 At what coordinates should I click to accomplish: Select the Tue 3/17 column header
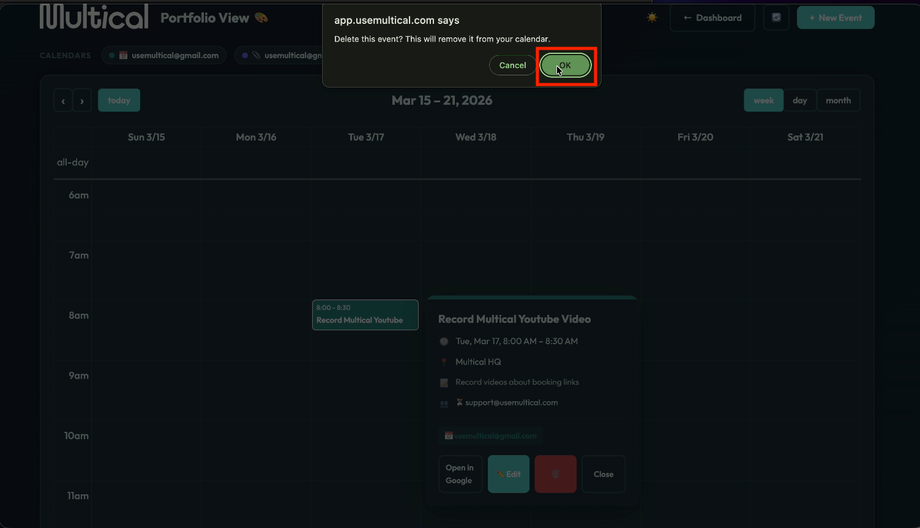point(366,137)
